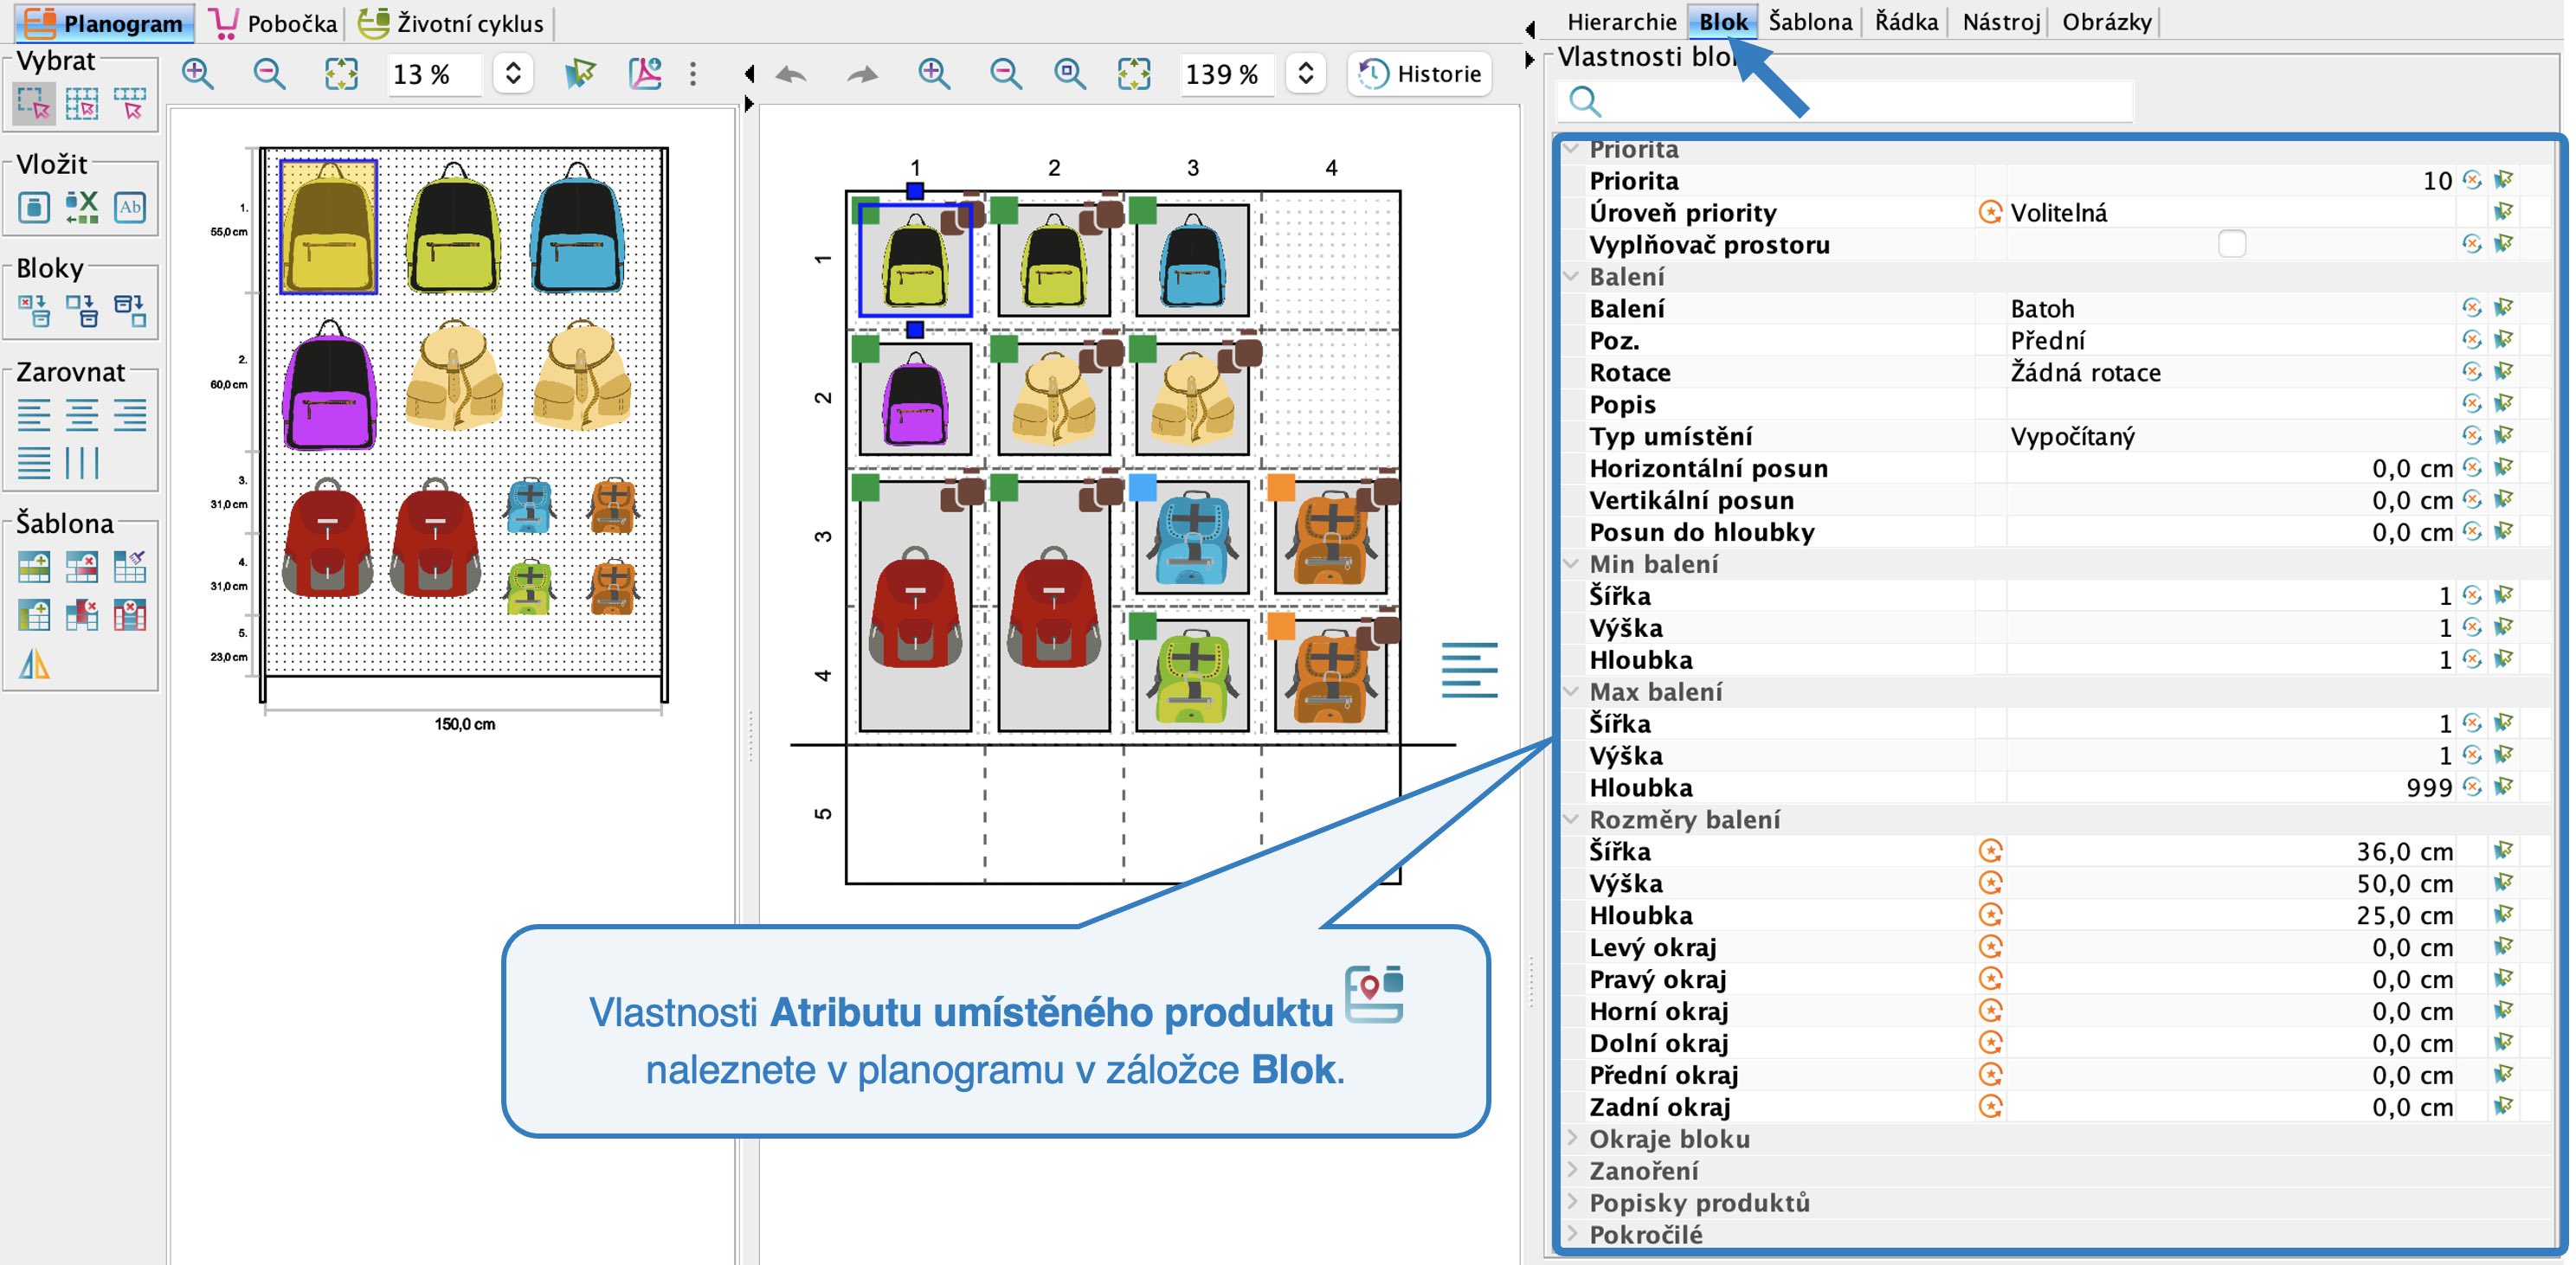Reset the Priorita value icon

click(2472, 180)
